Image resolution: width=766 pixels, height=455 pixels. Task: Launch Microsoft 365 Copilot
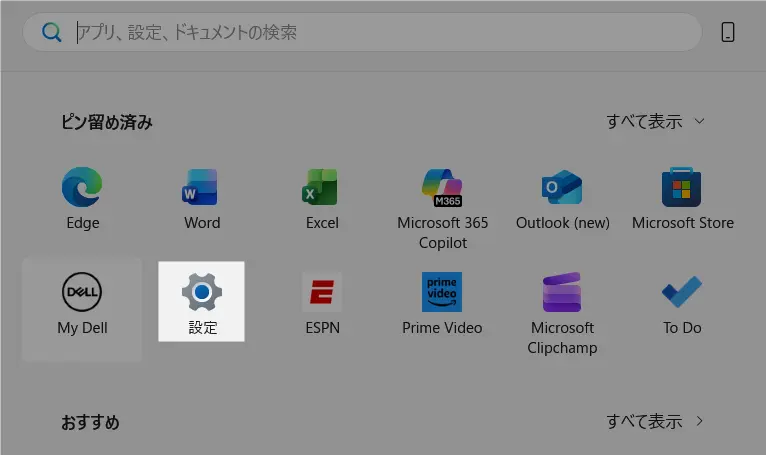pyautogui.click(x=442, y=206)
